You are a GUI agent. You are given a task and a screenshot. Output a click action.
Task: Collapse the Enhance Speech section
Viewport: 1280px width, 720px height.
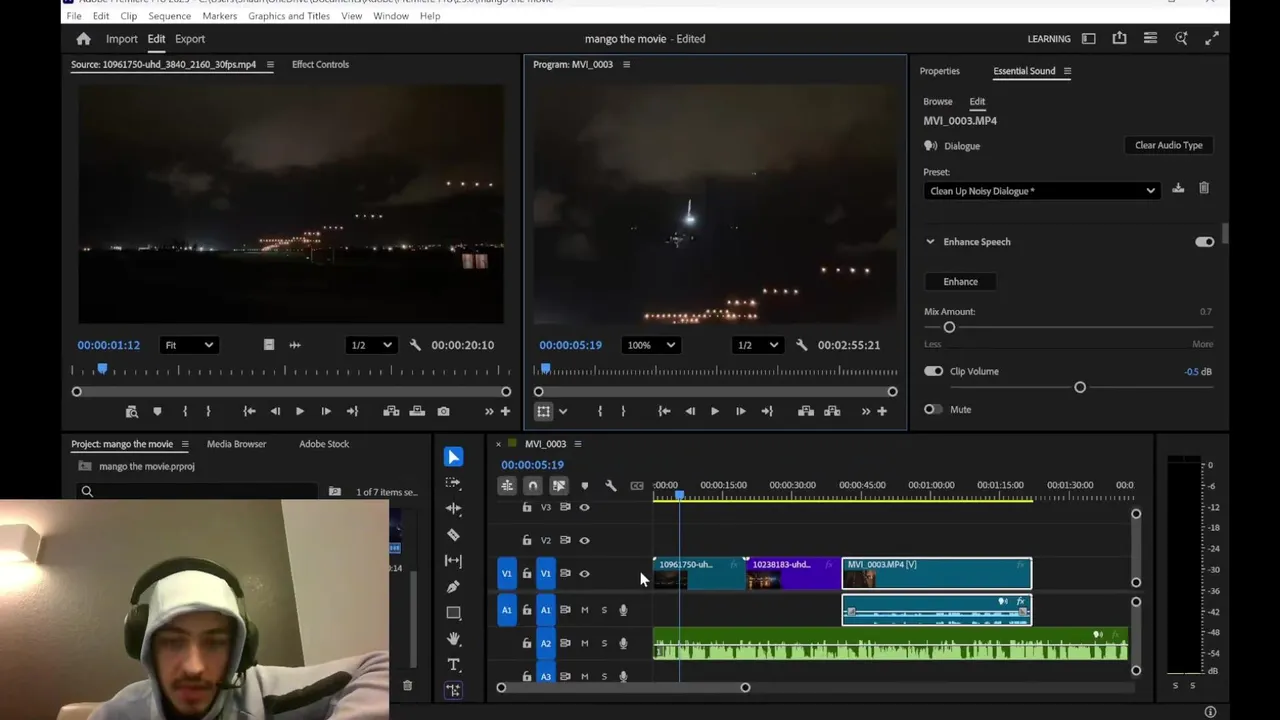tap(930, 242)
